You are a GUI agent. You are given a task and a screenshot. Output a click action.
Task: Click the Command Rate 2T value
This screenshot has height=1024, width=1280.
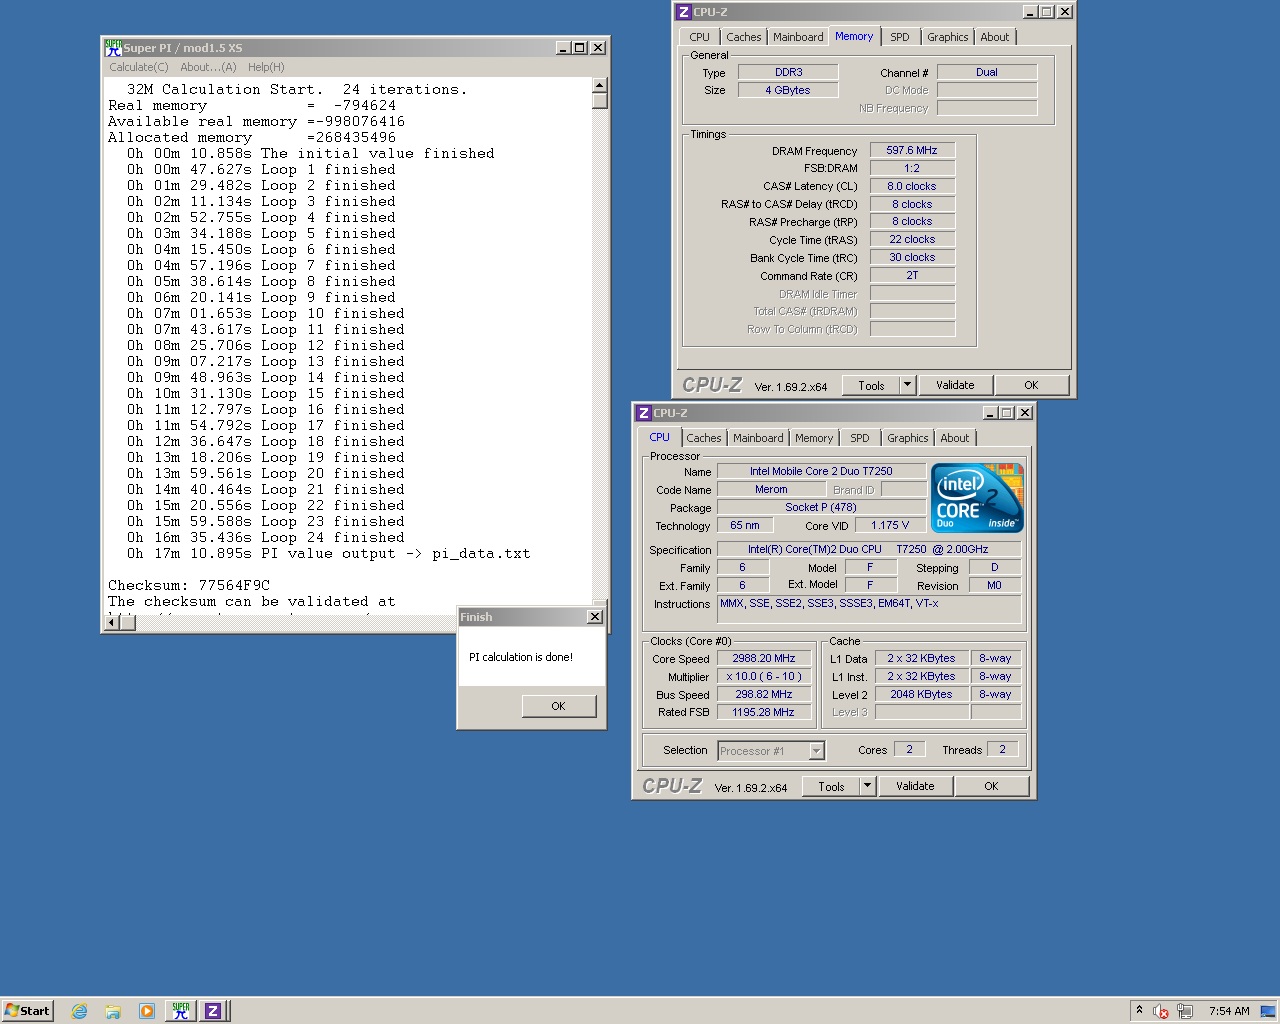(912, 275)
